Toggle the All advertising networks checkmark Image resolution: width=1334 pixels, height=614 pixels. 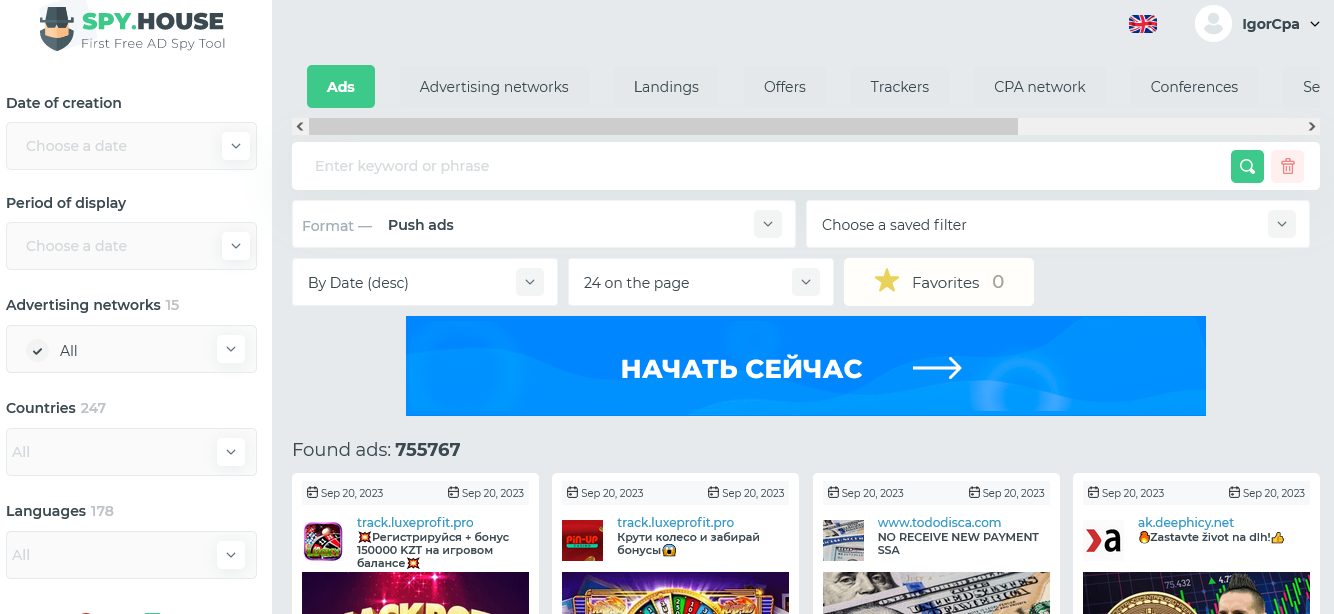tap(37, 350)
